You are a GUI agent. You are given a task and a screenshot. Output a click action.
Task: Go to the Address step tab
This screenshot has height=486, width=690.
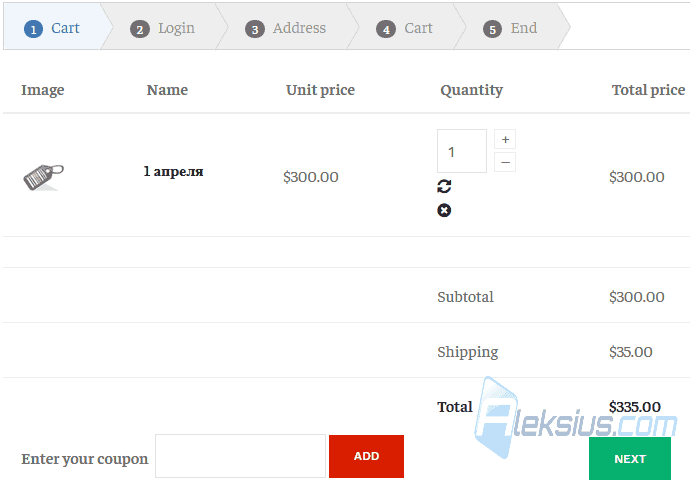285,28
